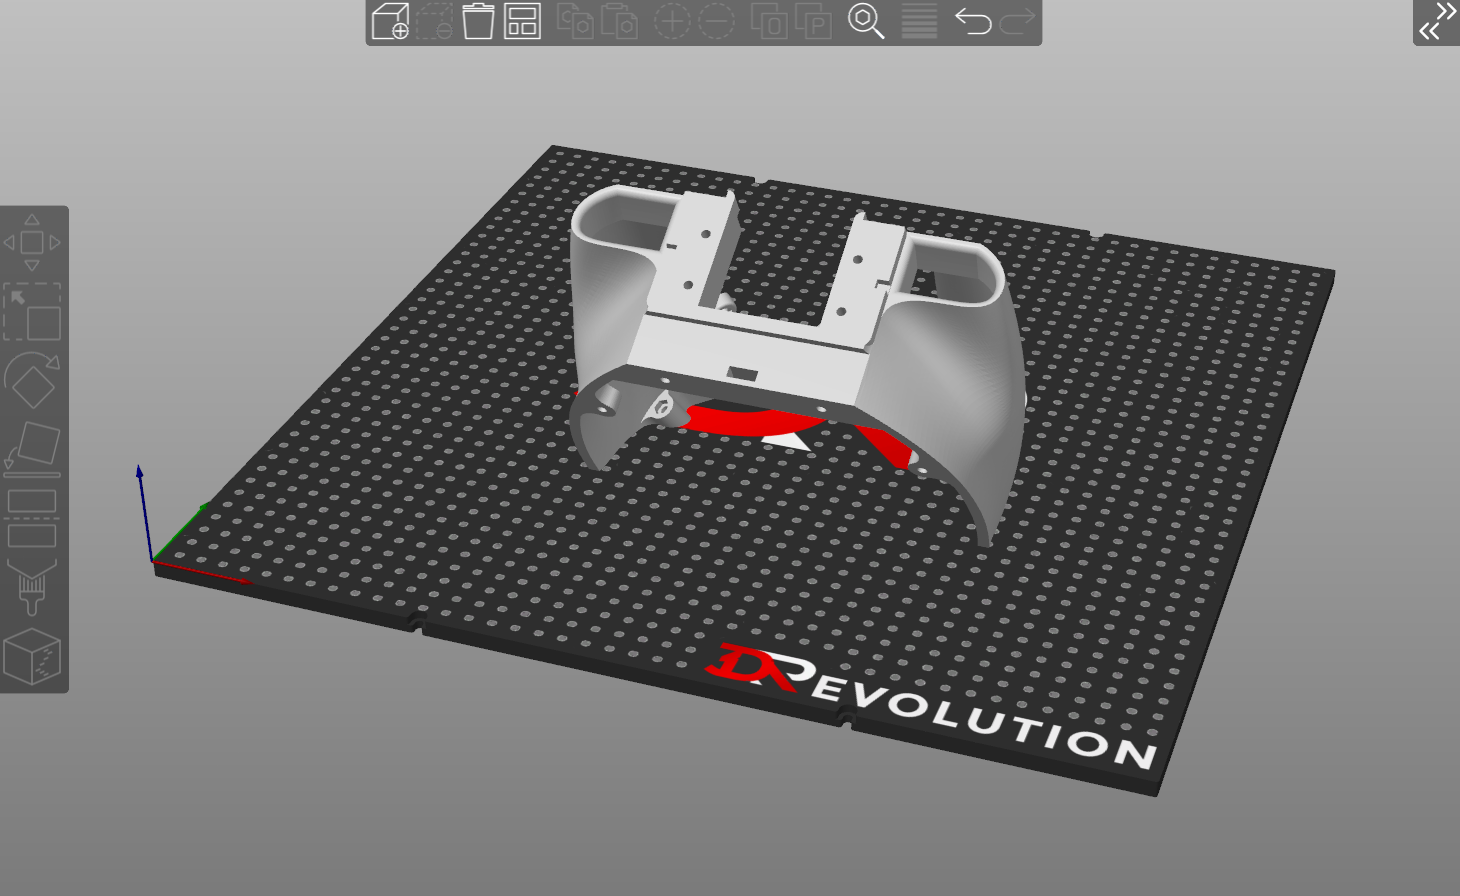
Task: Open the Zoom to model magnifier icon
Action: pos(866,22)
